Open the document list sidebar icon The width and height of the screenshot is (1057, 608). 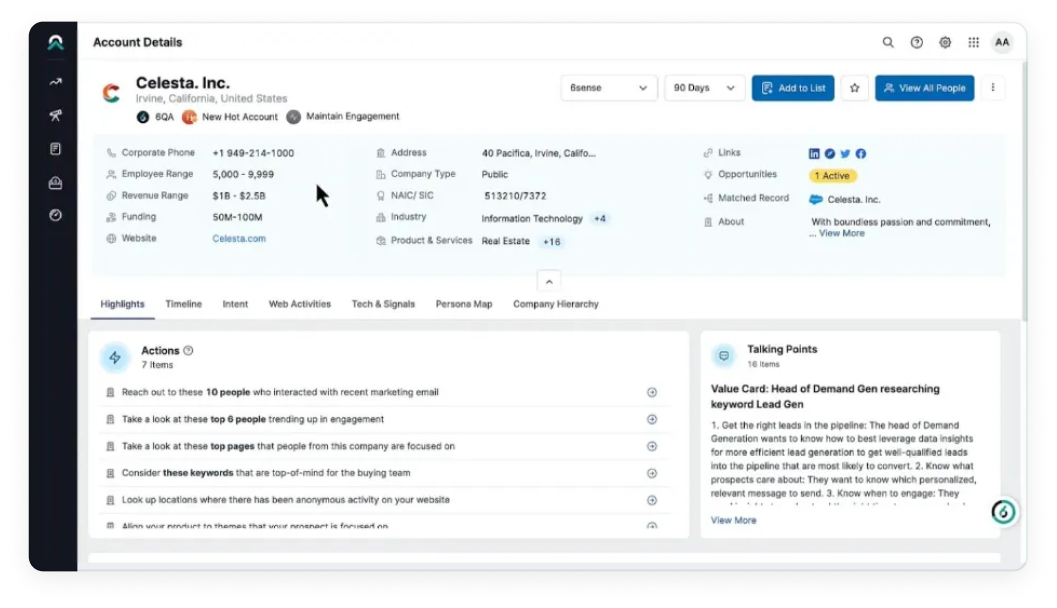tap(55, 148)
